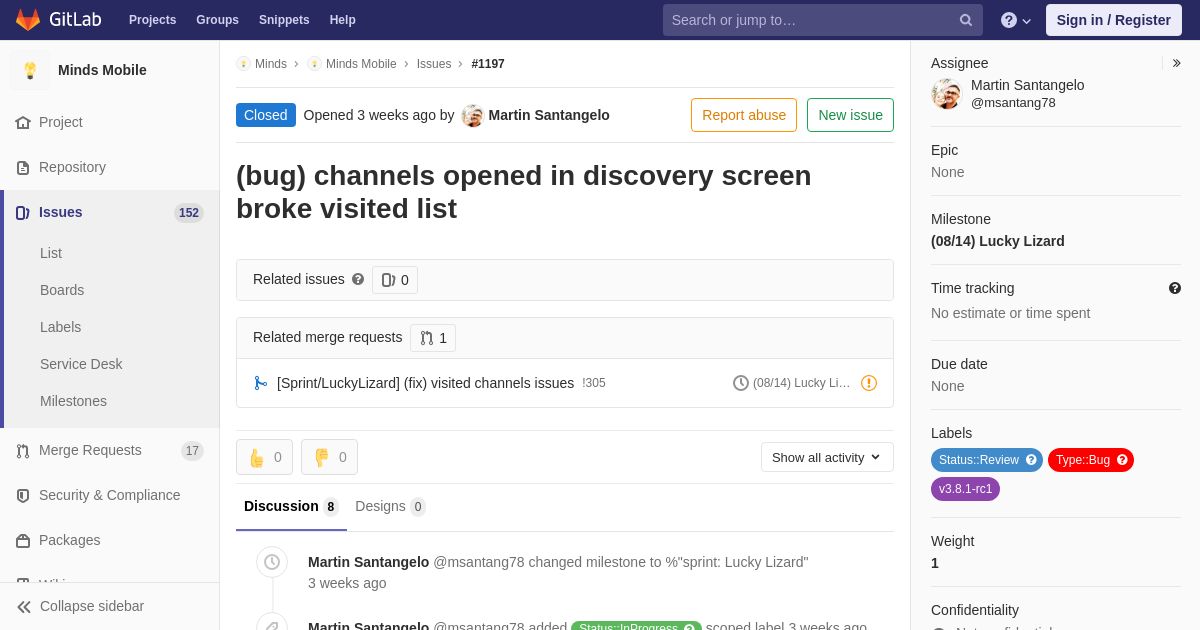
Task: Open the visited channels issues merge request
Action: [425, 383]
